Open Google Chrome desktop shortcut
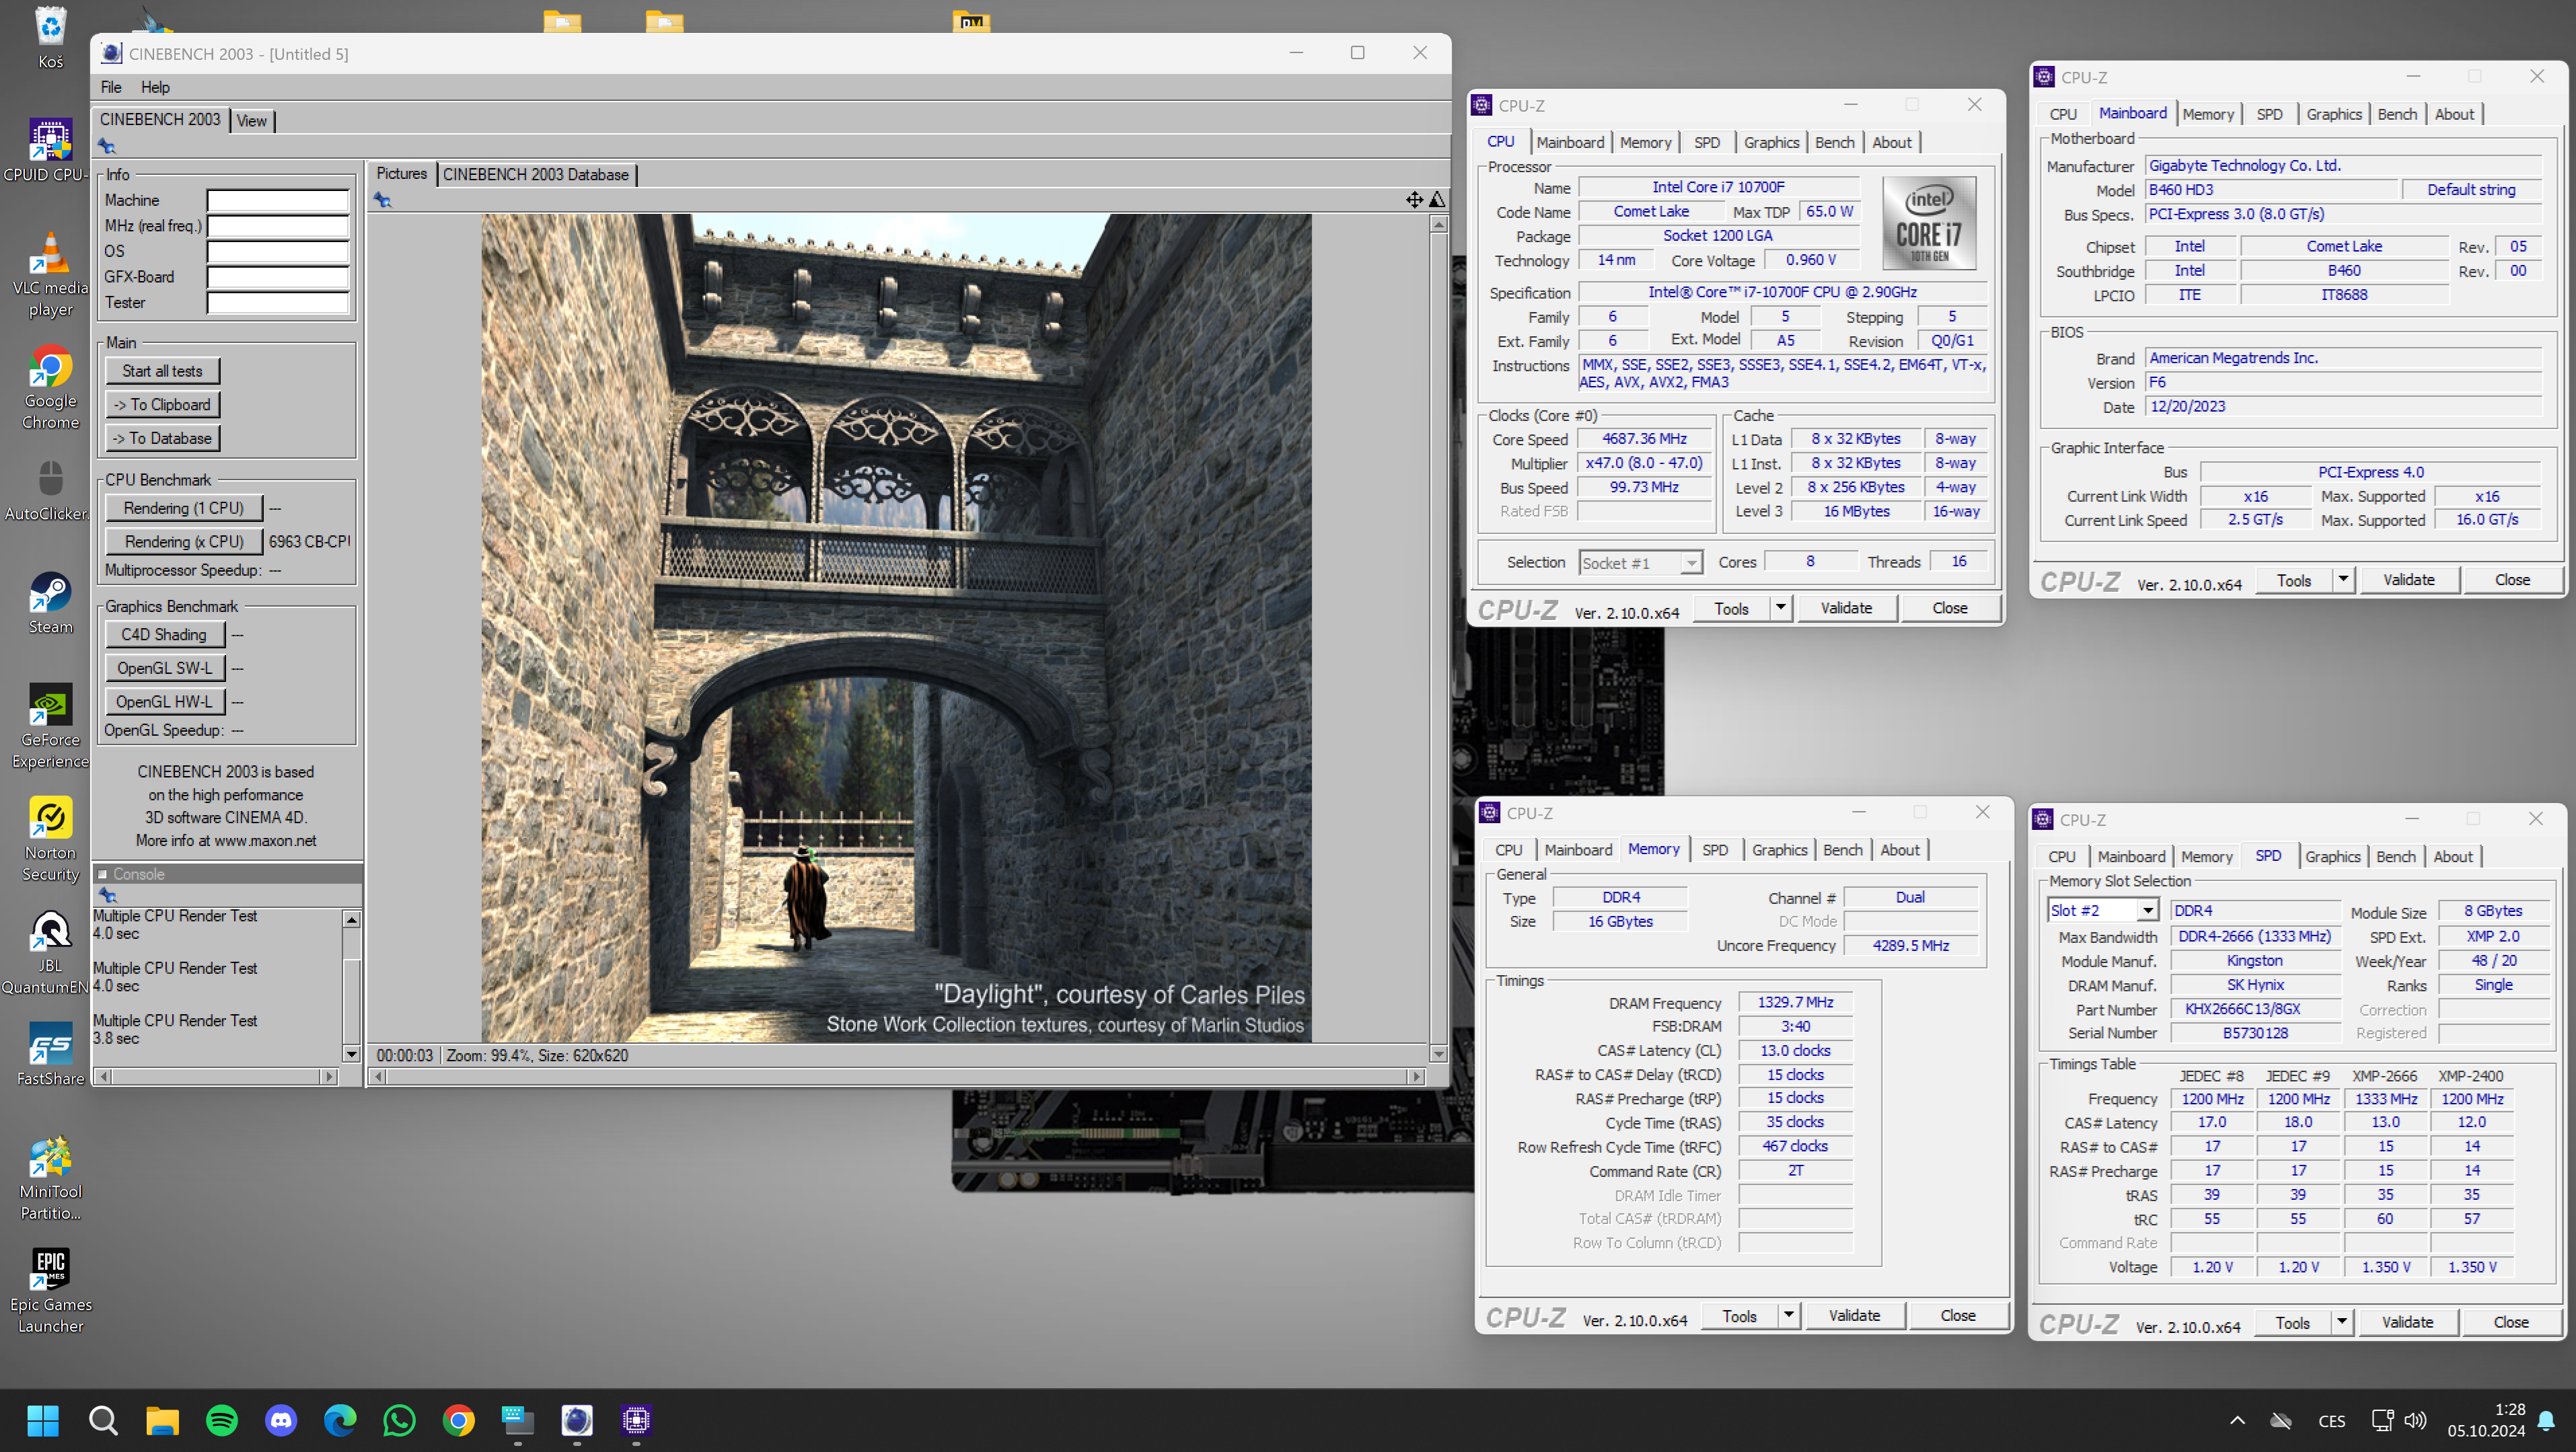The height and width of the screenshot is (1452, 2576). [50, 387]
